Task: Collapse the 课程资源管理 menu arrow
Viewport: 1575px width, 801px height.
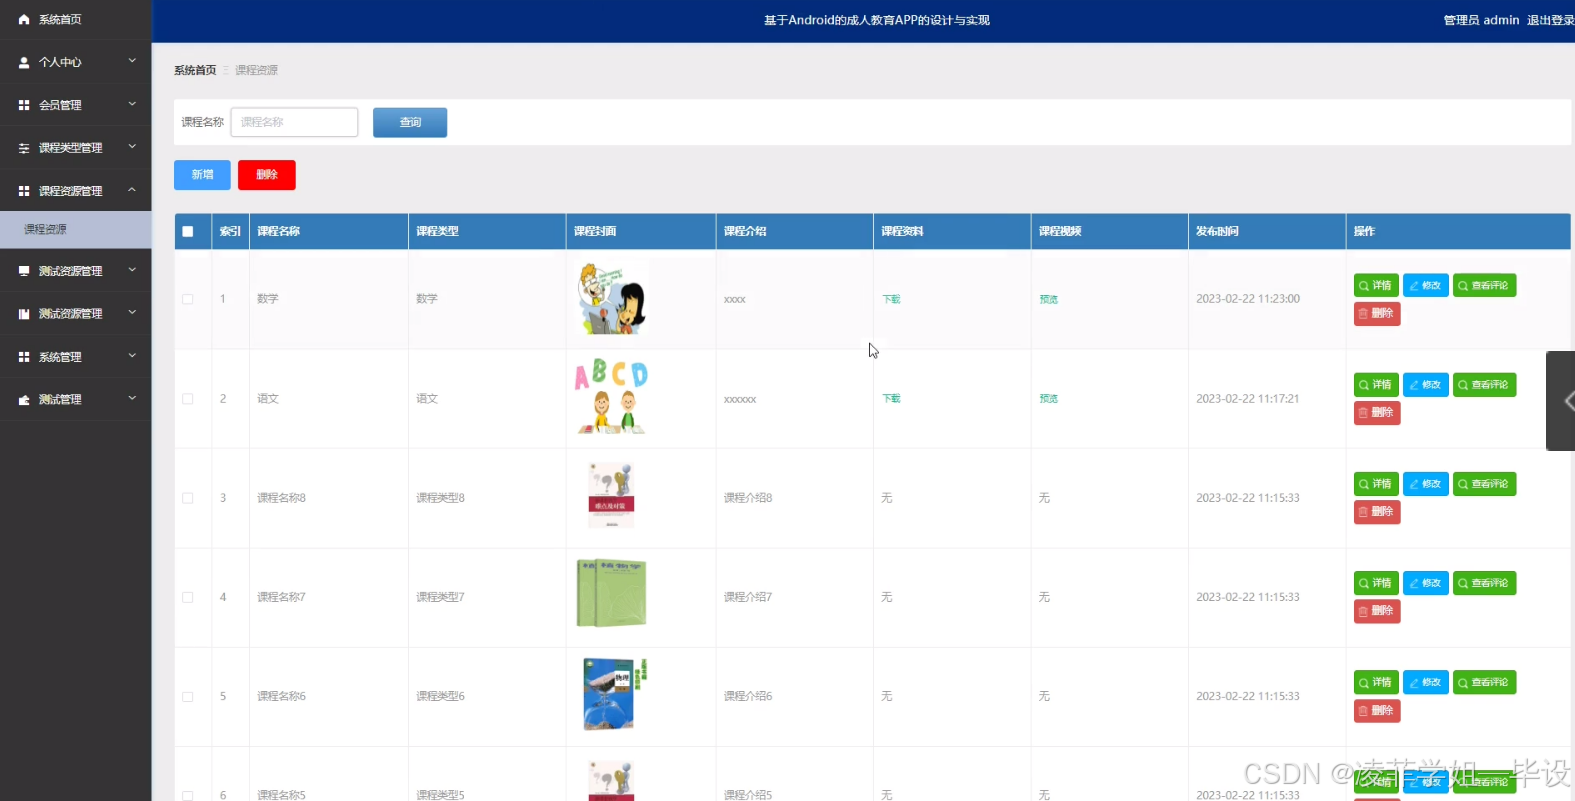Action: pos(132,190)
